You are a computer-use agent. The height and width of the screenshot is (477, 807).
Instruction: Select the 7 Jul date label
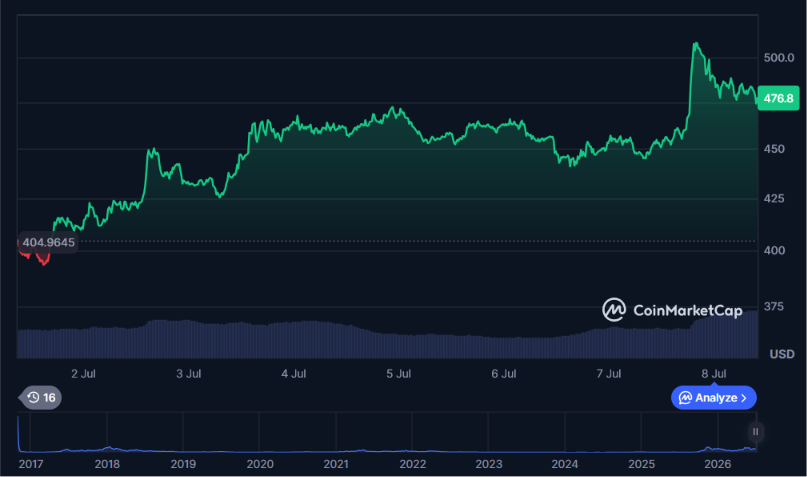(609, 374)
